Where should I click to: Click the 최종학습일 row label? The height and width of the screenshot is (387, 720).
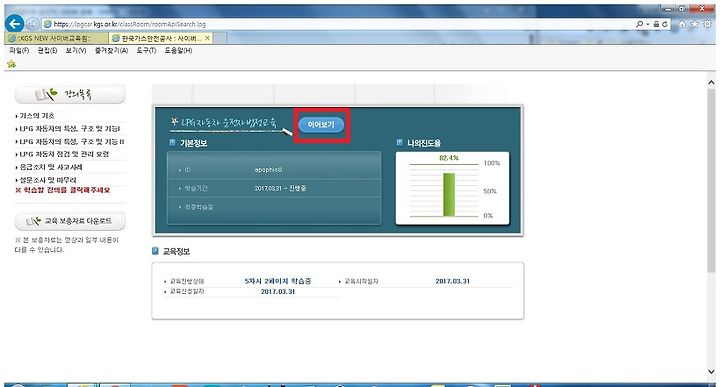(199, 207)
